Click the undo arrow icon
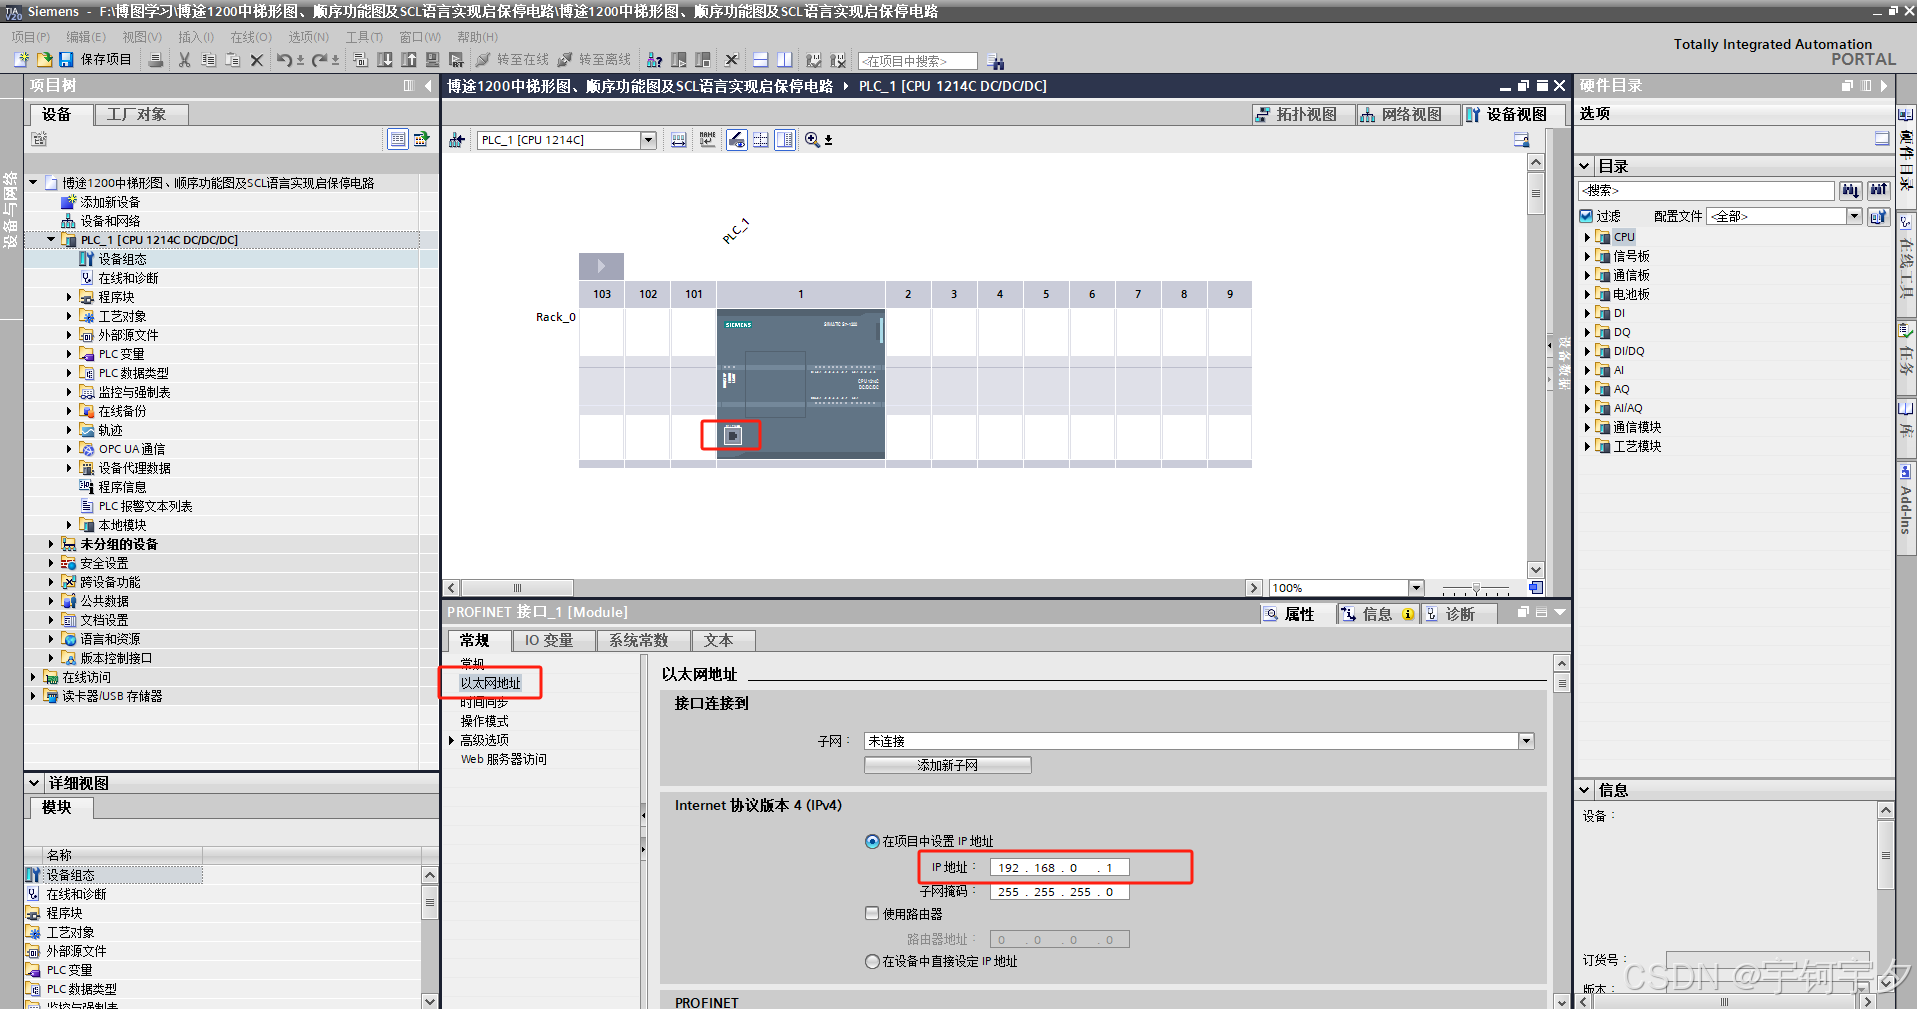 click(x=284, y=60)
